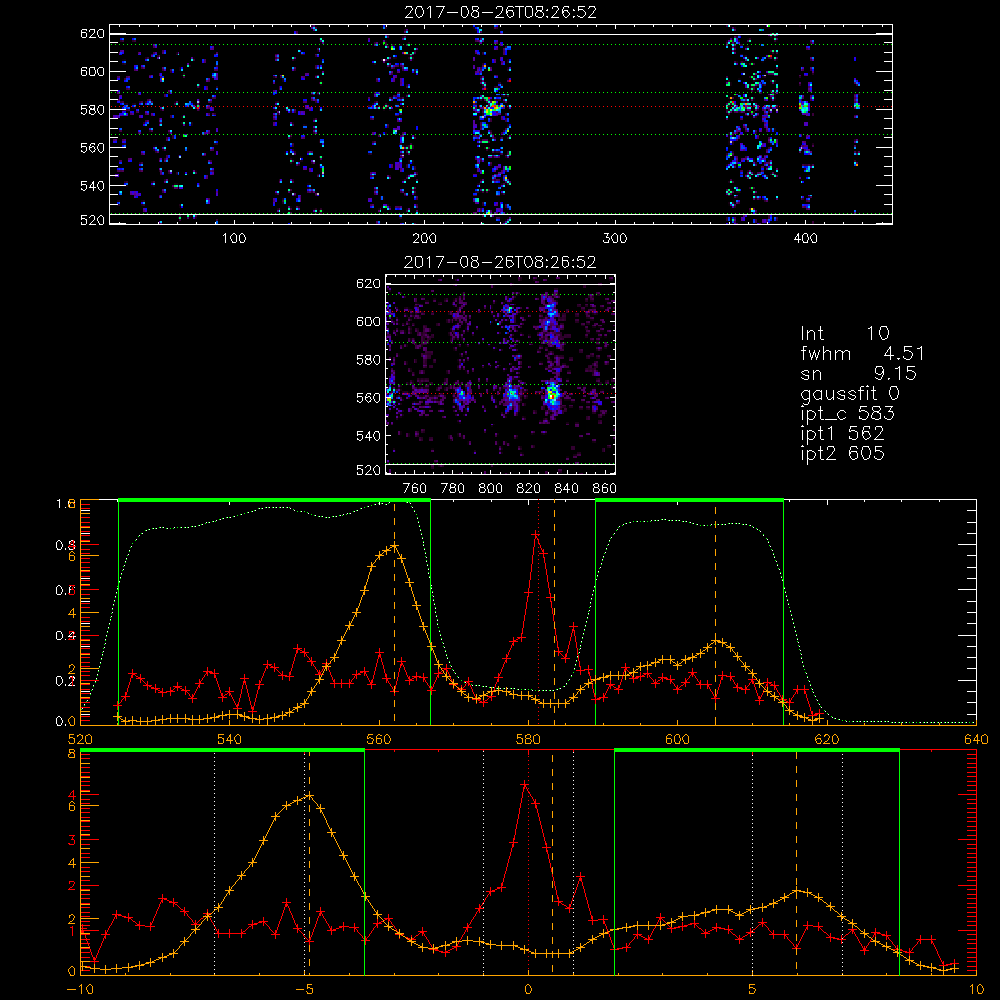Click x-axis label 10 on bottom plot
This screenshot has height=1000, width=1000.
point(976,990)
